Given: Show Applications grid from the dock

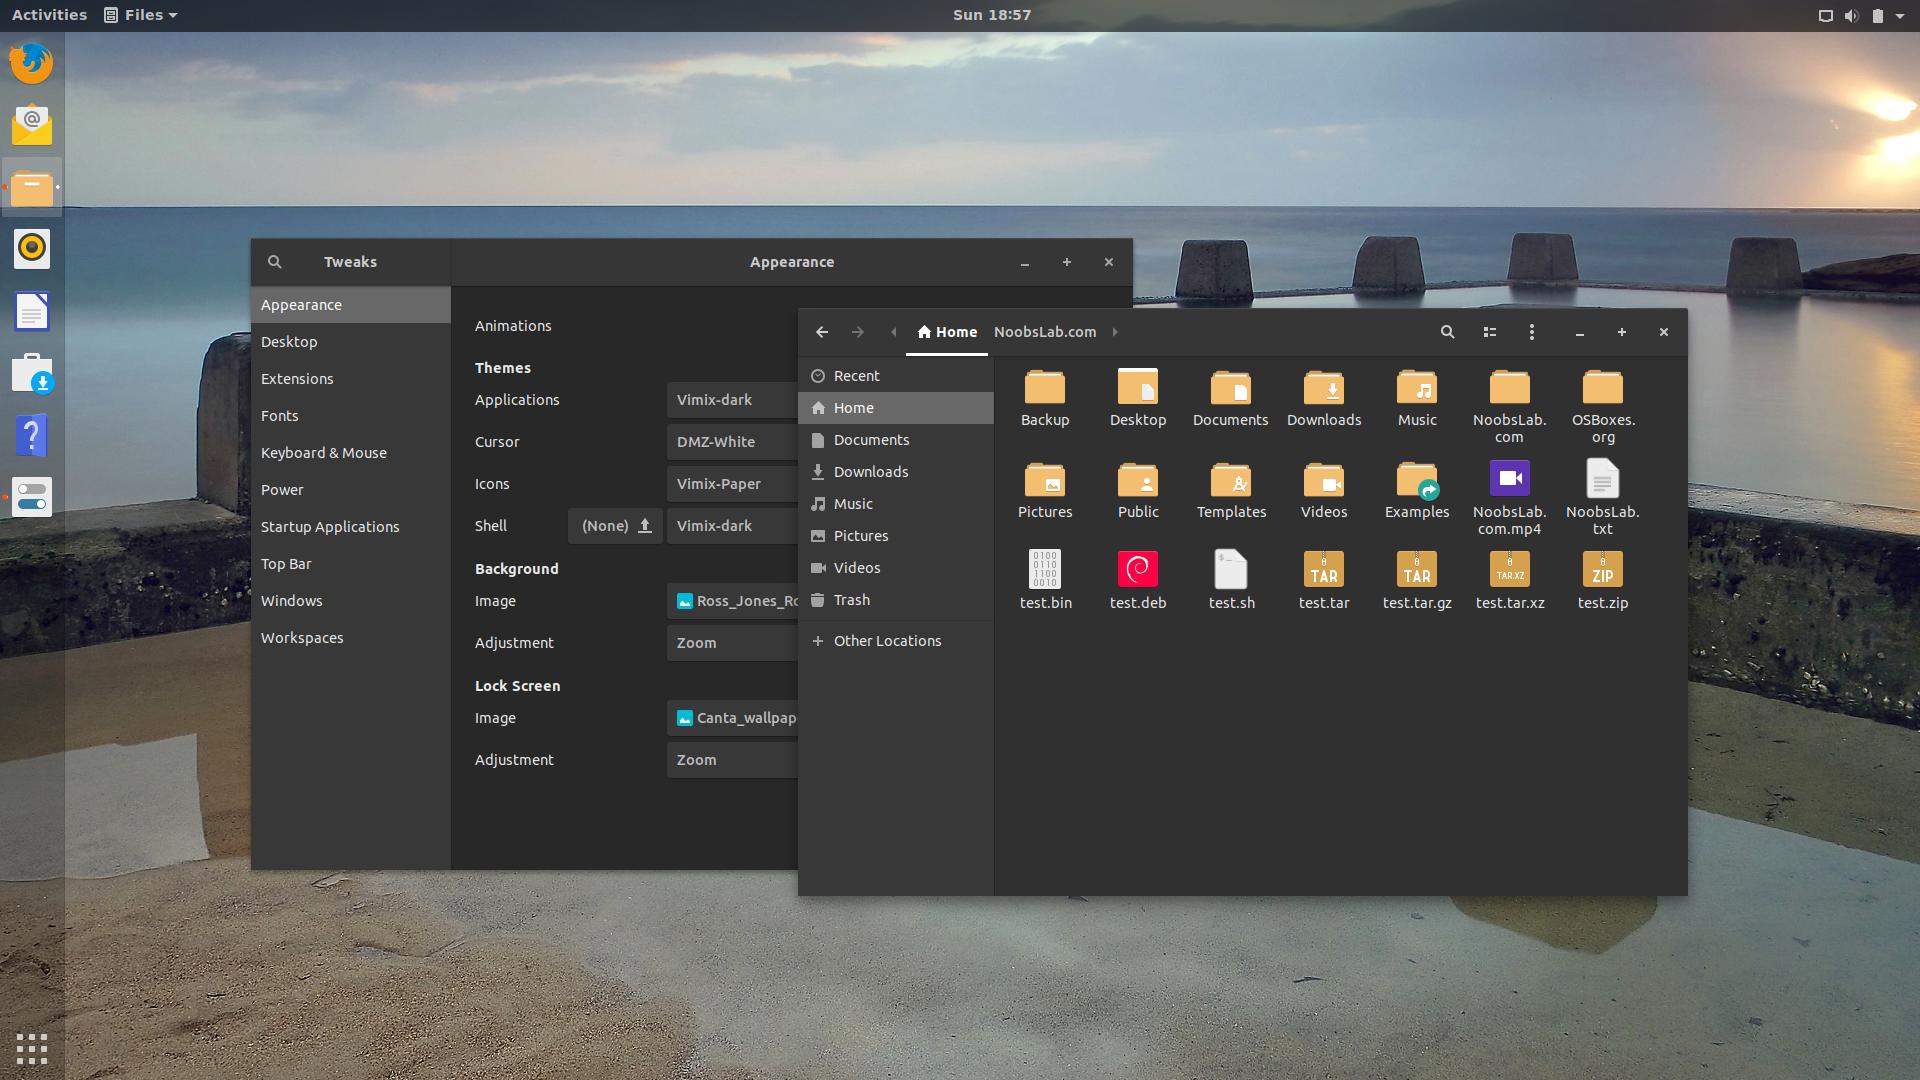Looking at the screenshot, I should (x=32, y=1049).
